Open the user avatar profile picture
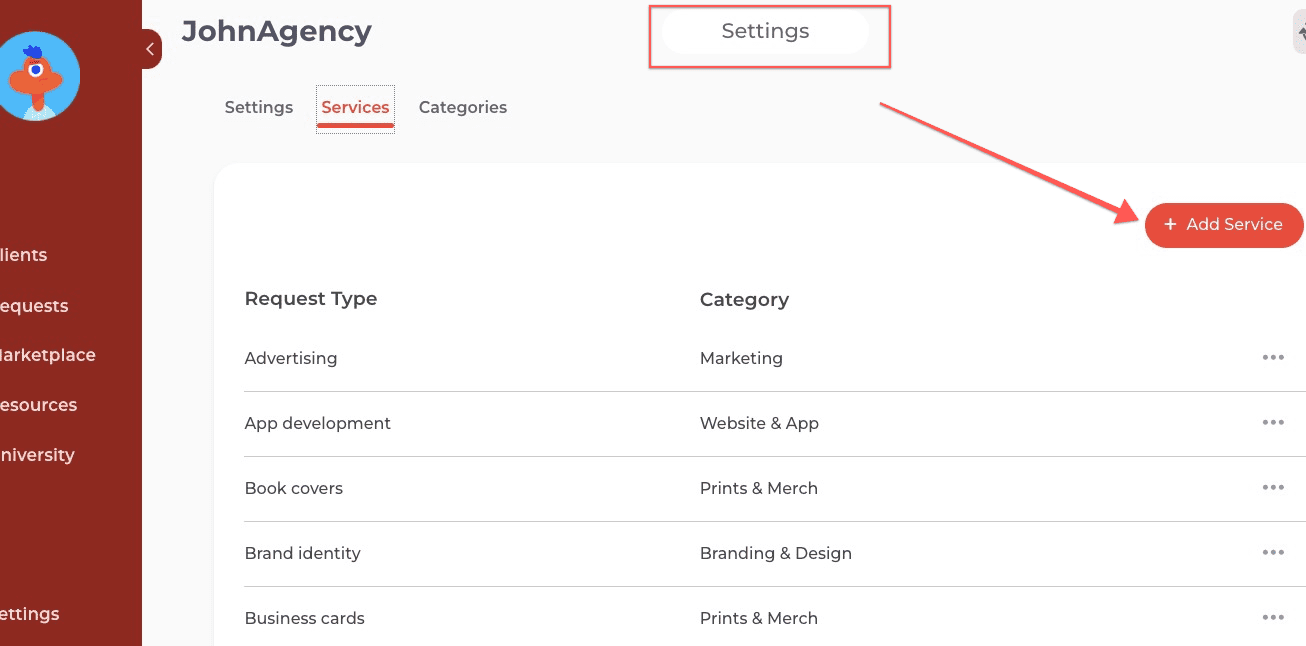The width and height of the screenshot is (1306, 646). click(x=38, y=76)
